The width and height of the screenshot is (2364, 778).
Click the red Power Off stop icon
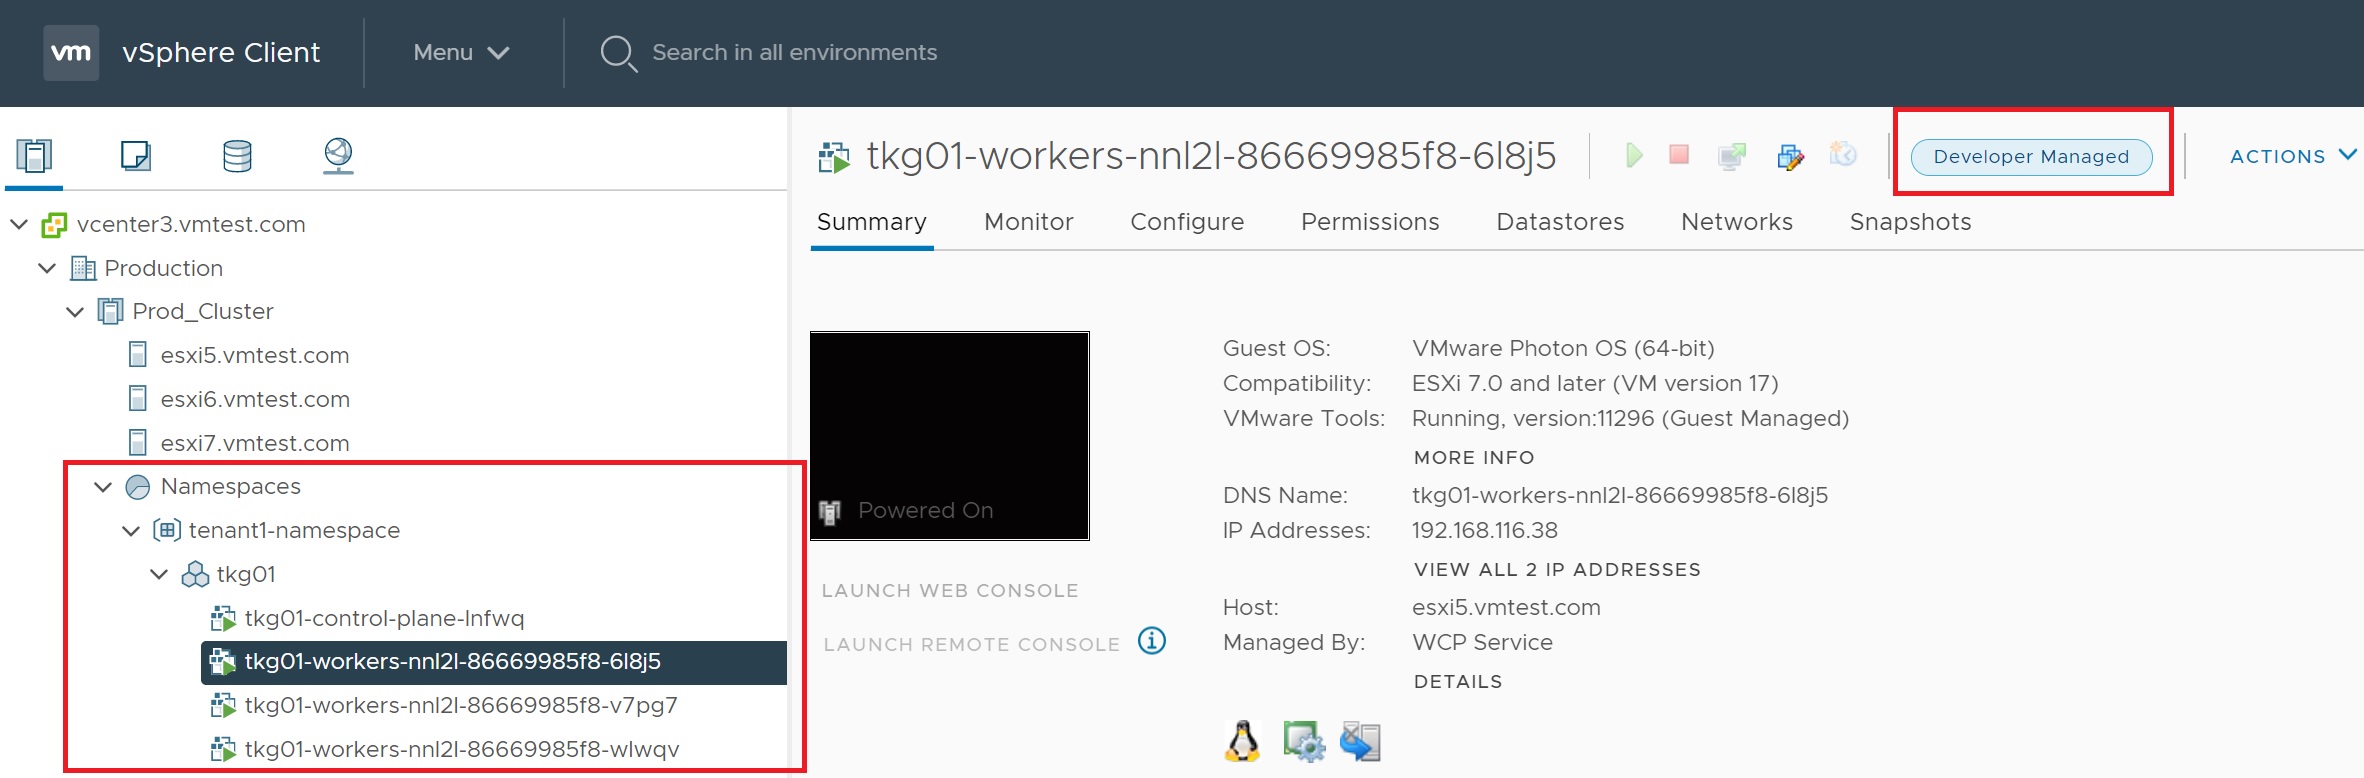point(1679,155)
